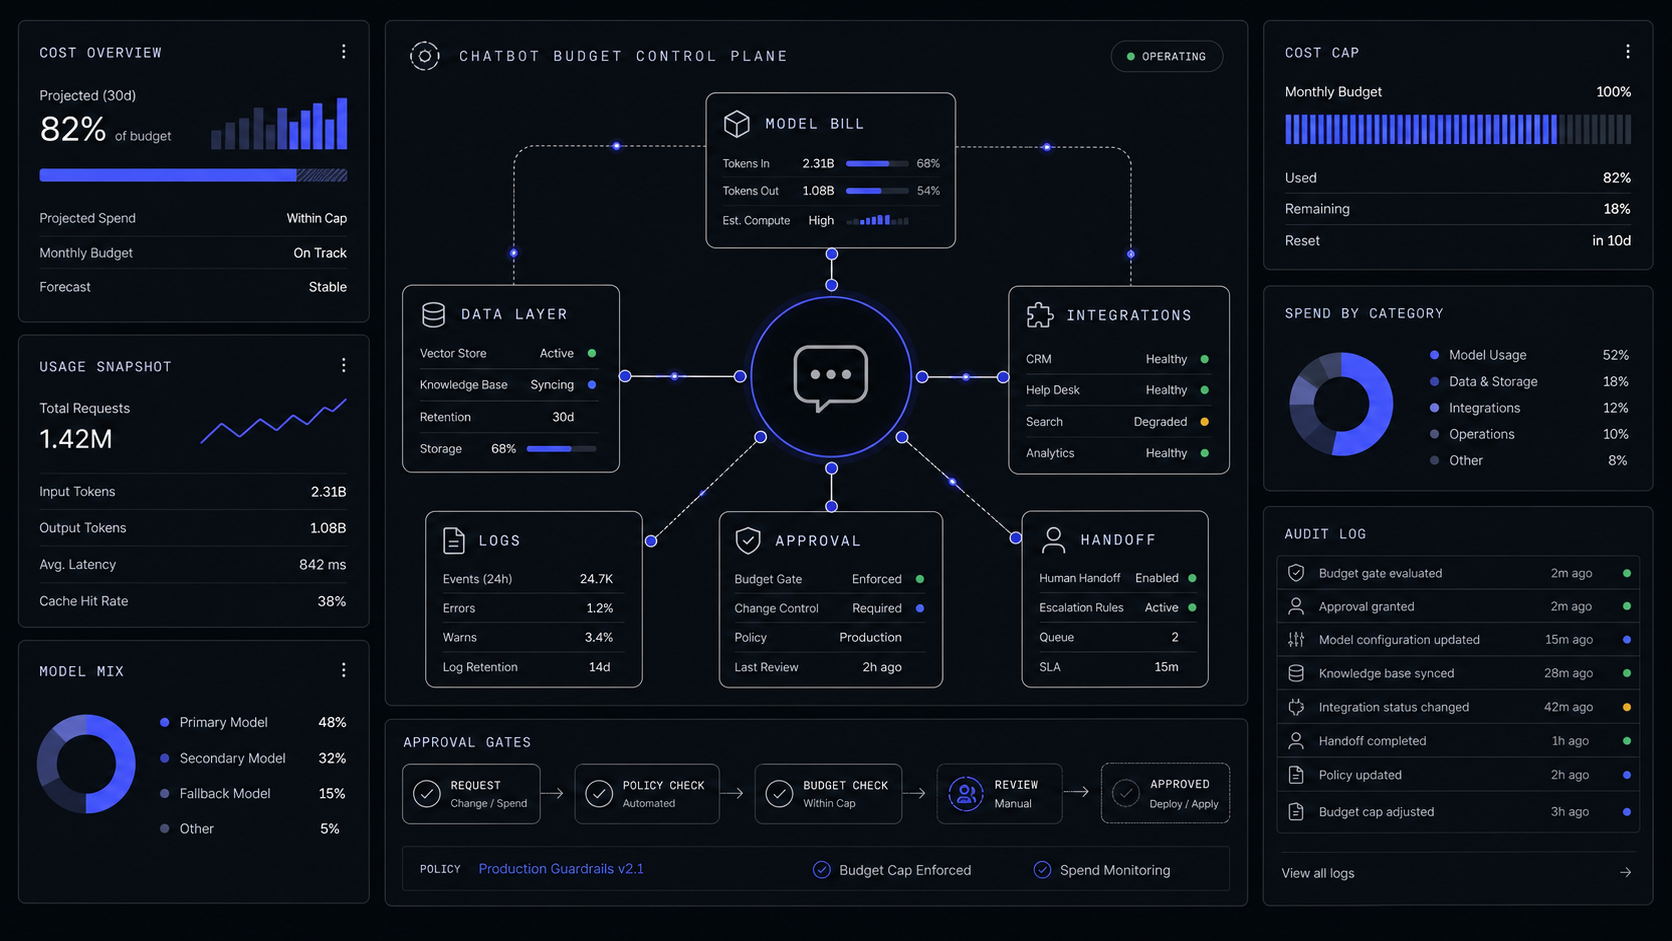Click the Monthly Budget segmented progress bar
Image resolution: width=1672 pixels, height=941 pixels.
(x=1458, y=129)
